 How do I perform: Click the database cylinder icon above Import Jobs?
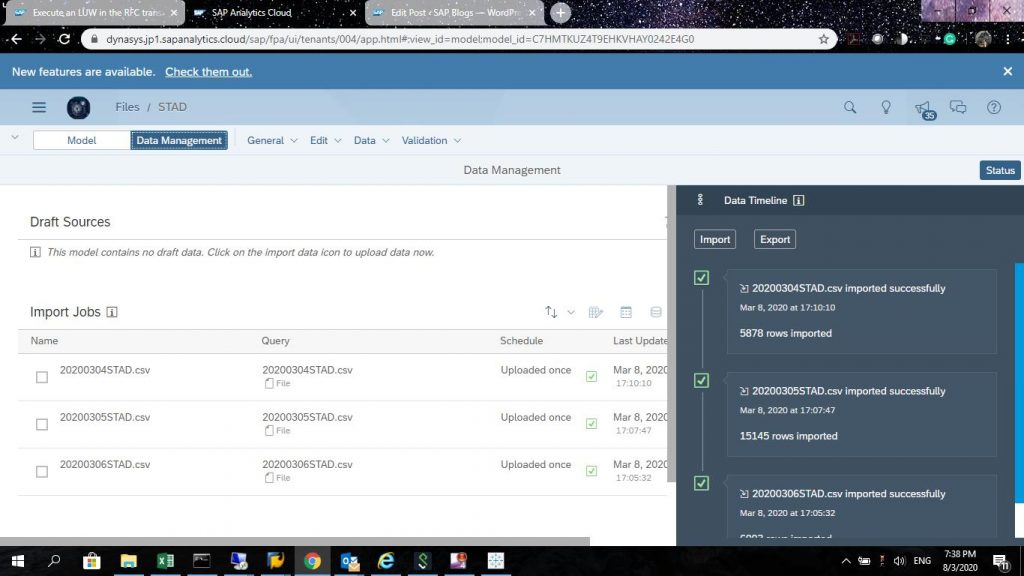click(x=656, y=312)
